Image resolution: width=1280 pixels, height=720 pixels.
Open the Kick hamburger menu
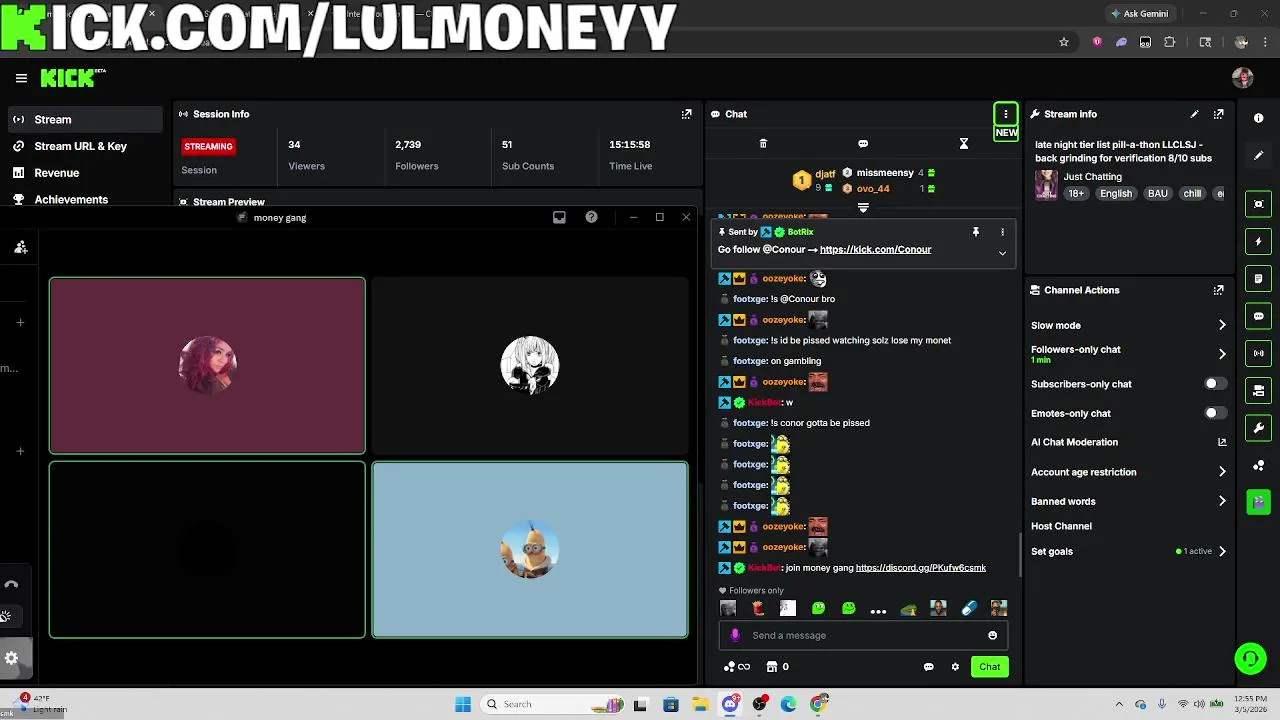(x=21, y=78)
